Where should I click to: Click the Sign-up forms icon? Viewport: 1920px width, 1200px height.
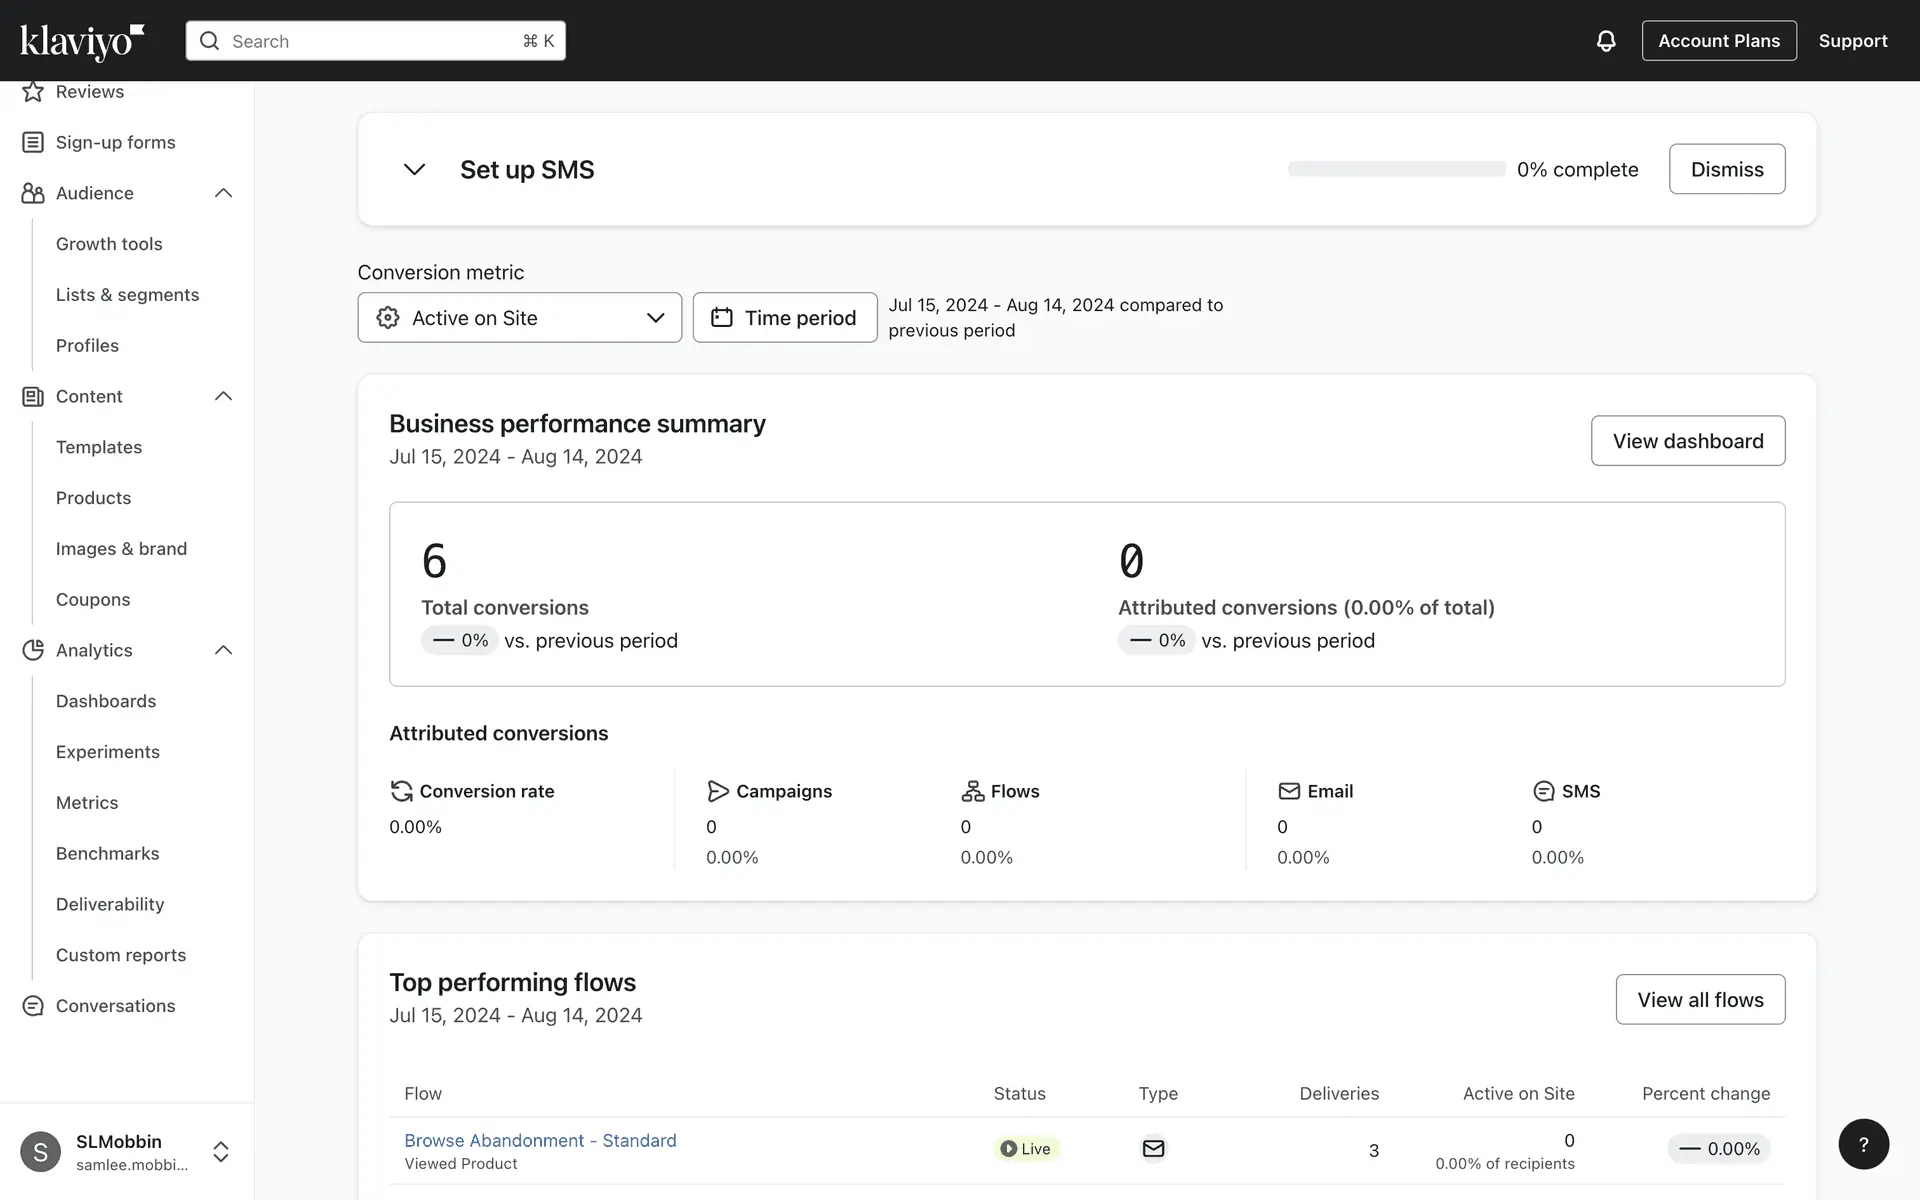33,142
